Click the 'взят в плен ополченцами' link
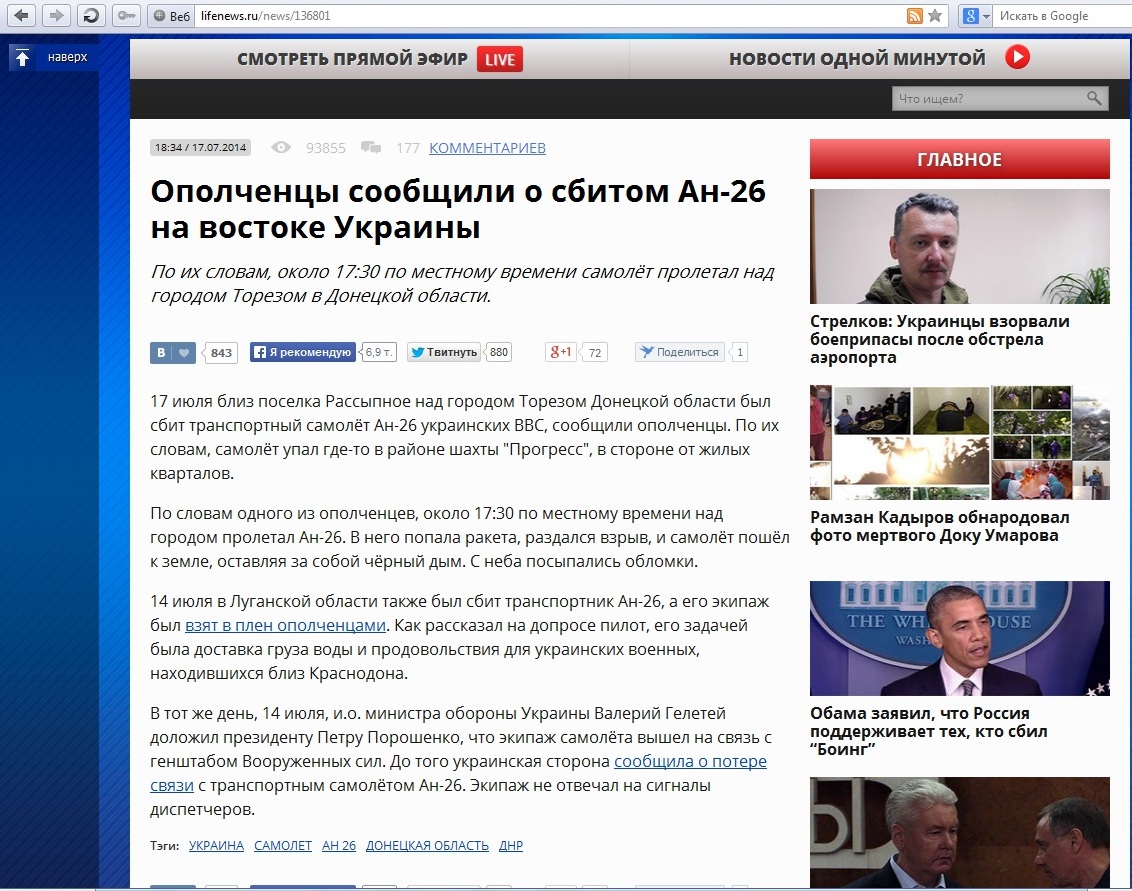This screenshot has height=891, width=1132. tap(285, 625)
